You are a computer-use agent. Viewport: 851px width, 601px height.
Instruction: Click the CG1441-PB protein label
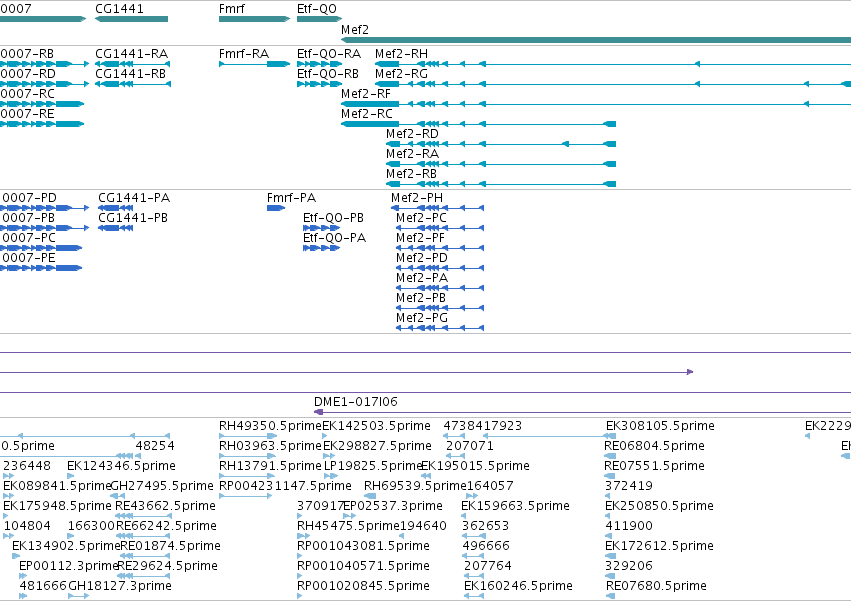click(133, 218)
